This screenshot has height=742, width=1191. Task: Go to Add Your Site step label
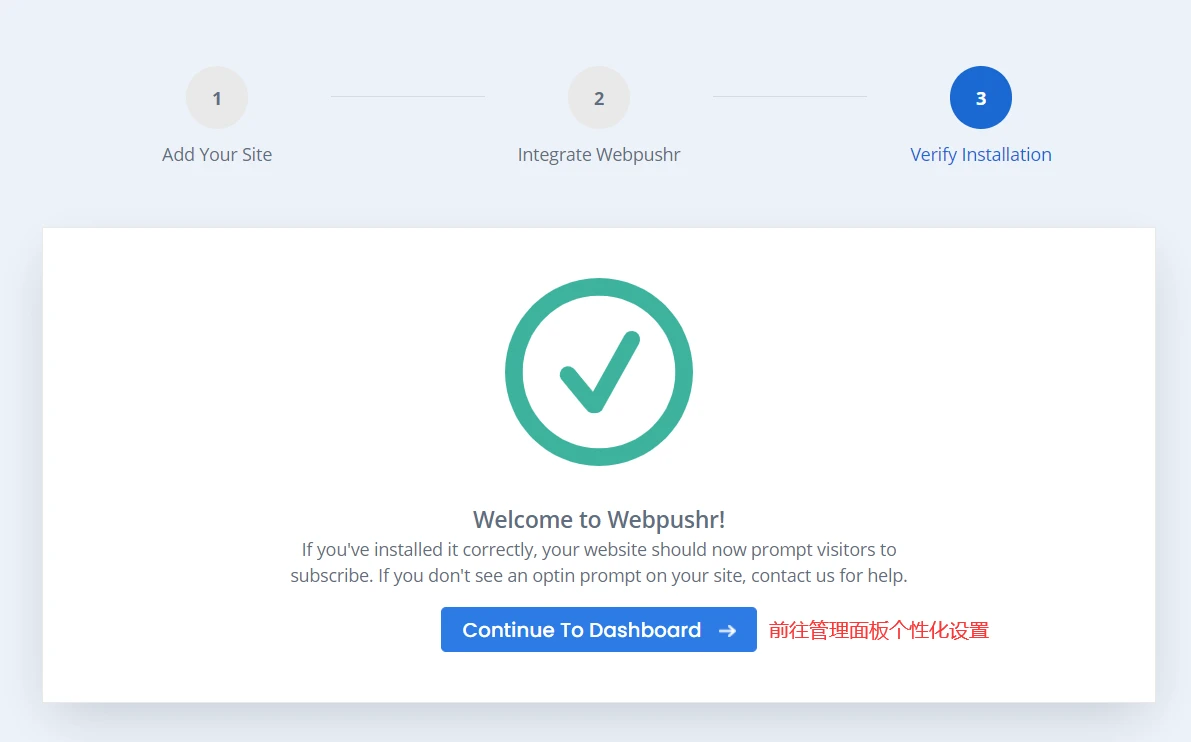tap(216, 154)
